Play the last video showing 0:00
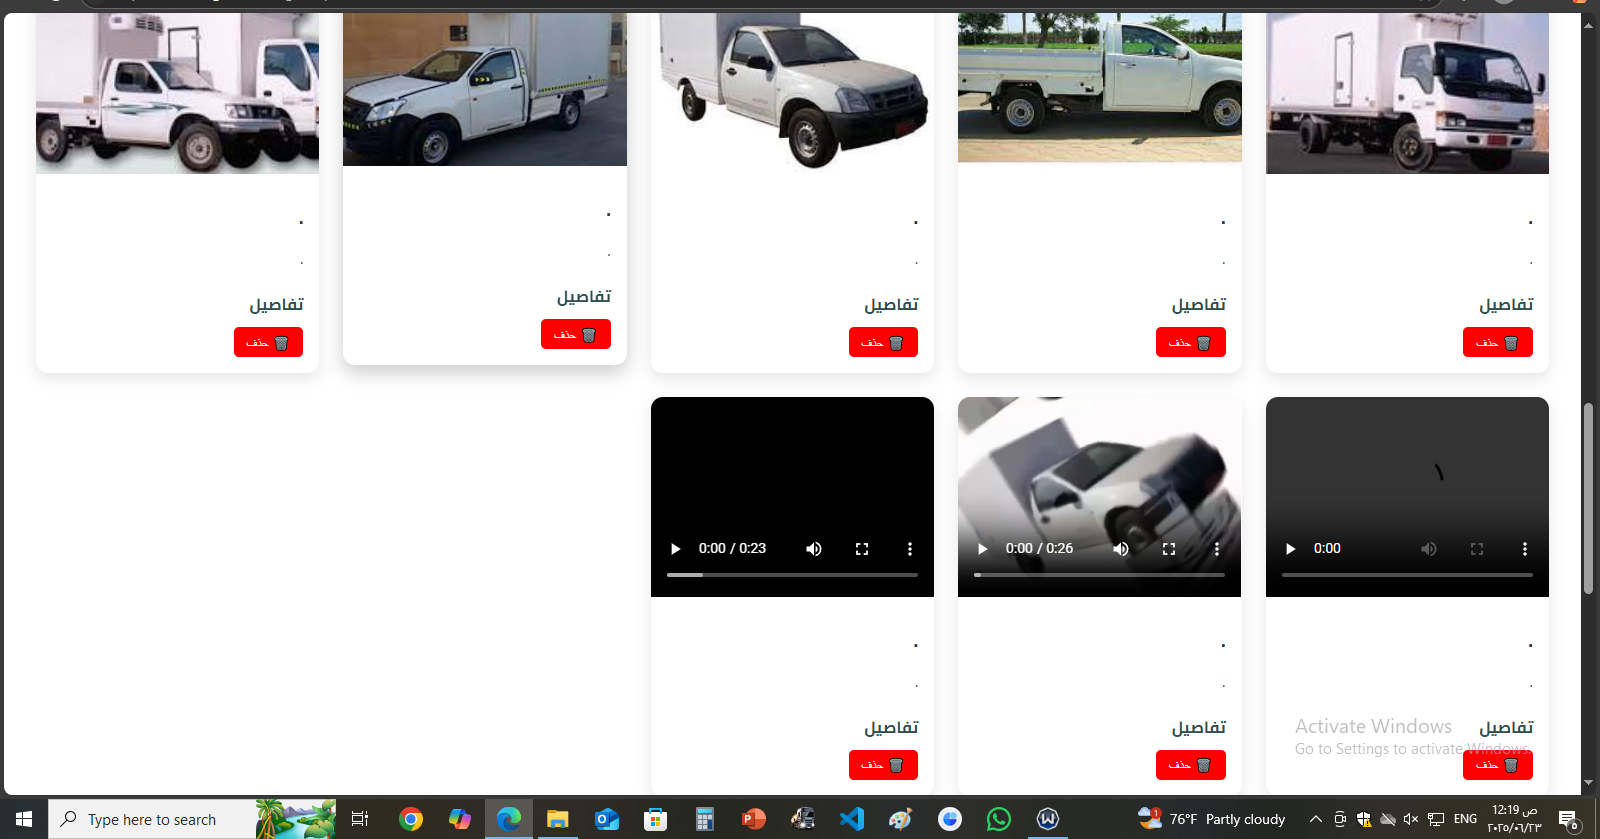The image size is (1600, 839). tap(1290, 549)
